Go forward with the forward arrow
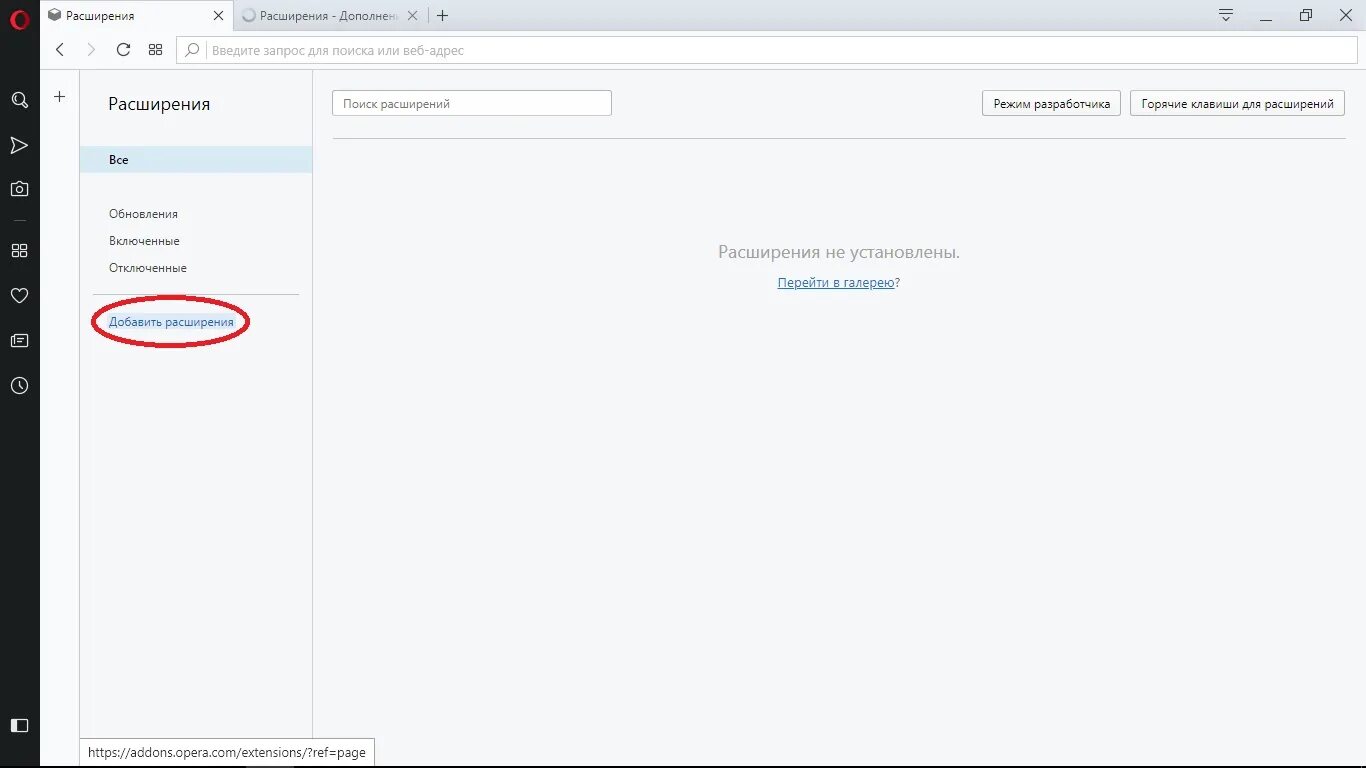 click(x=92, y=50)
